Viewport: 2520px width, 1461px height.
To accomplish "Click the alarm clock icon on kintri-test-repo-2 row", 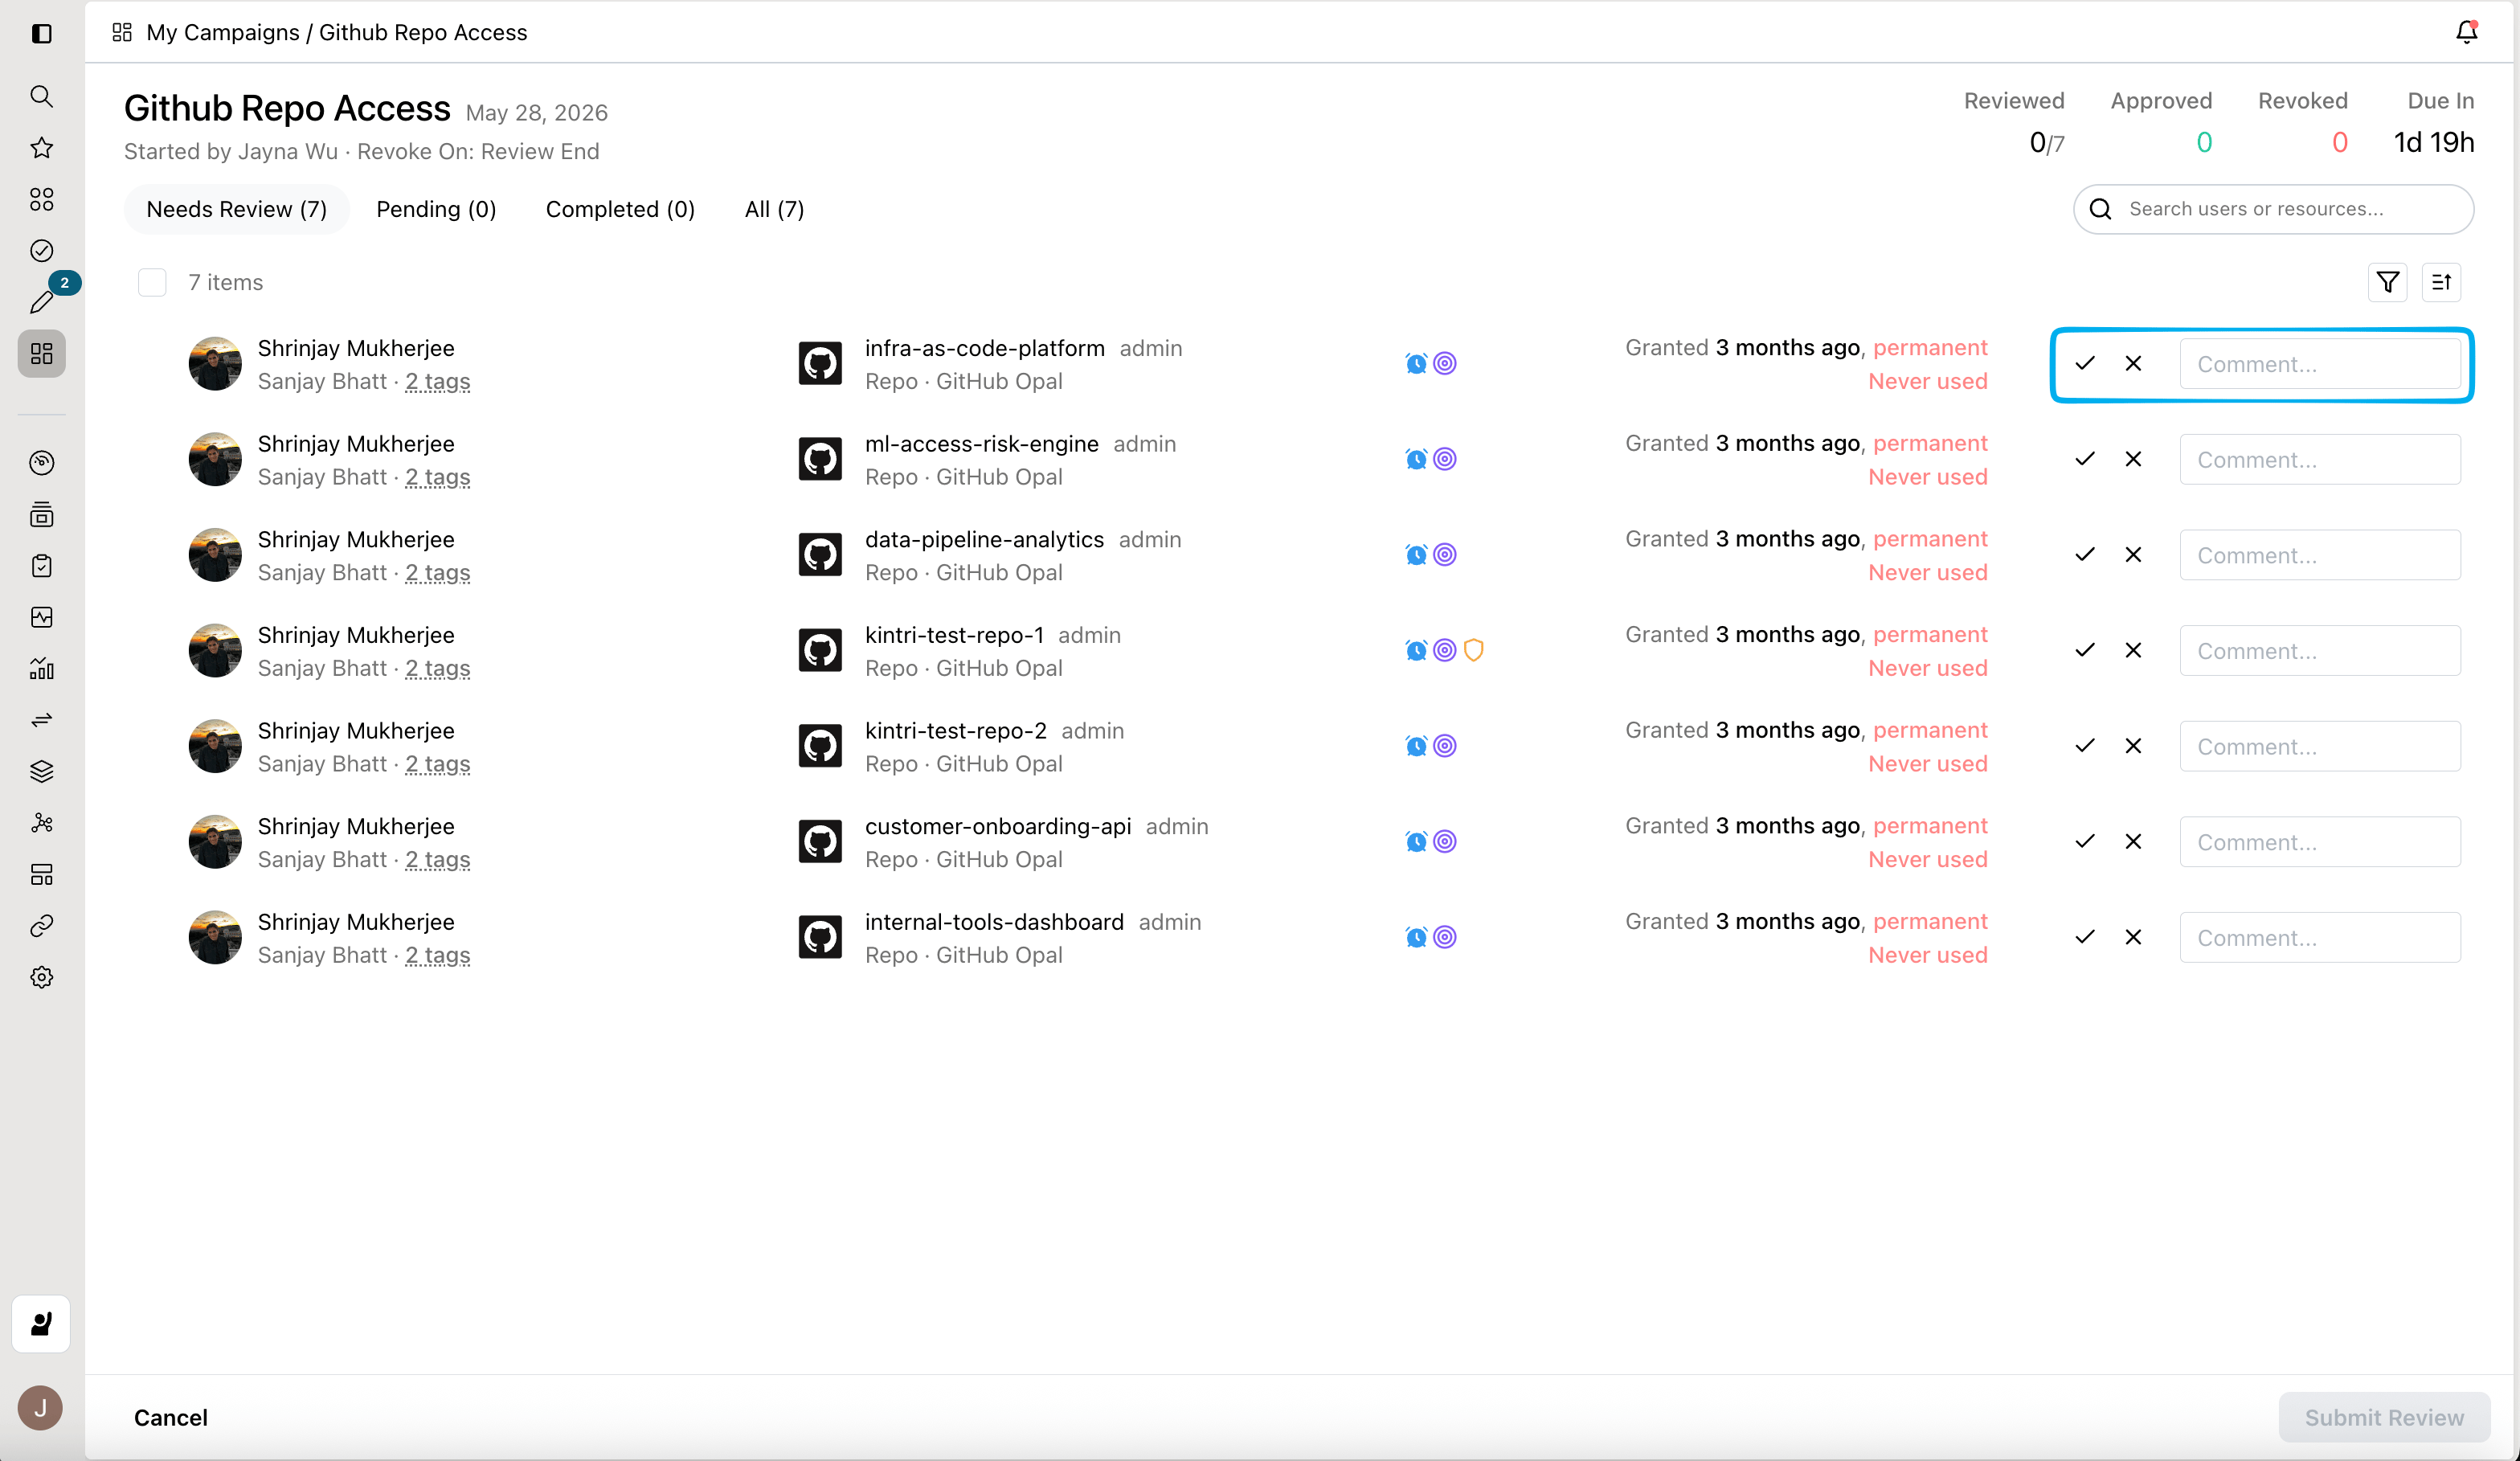I will click(1416, 746).
